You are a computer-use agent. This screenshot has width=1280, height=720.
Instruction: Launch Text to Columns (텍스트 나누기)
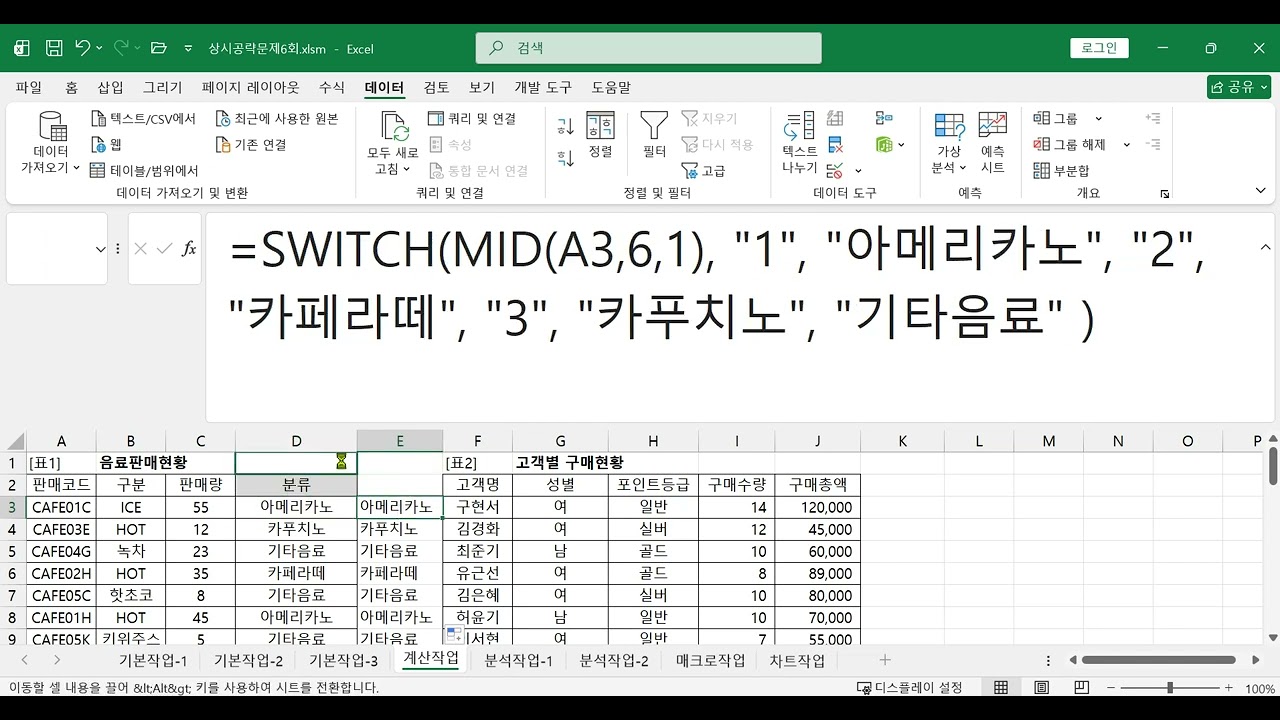[799, 143]
